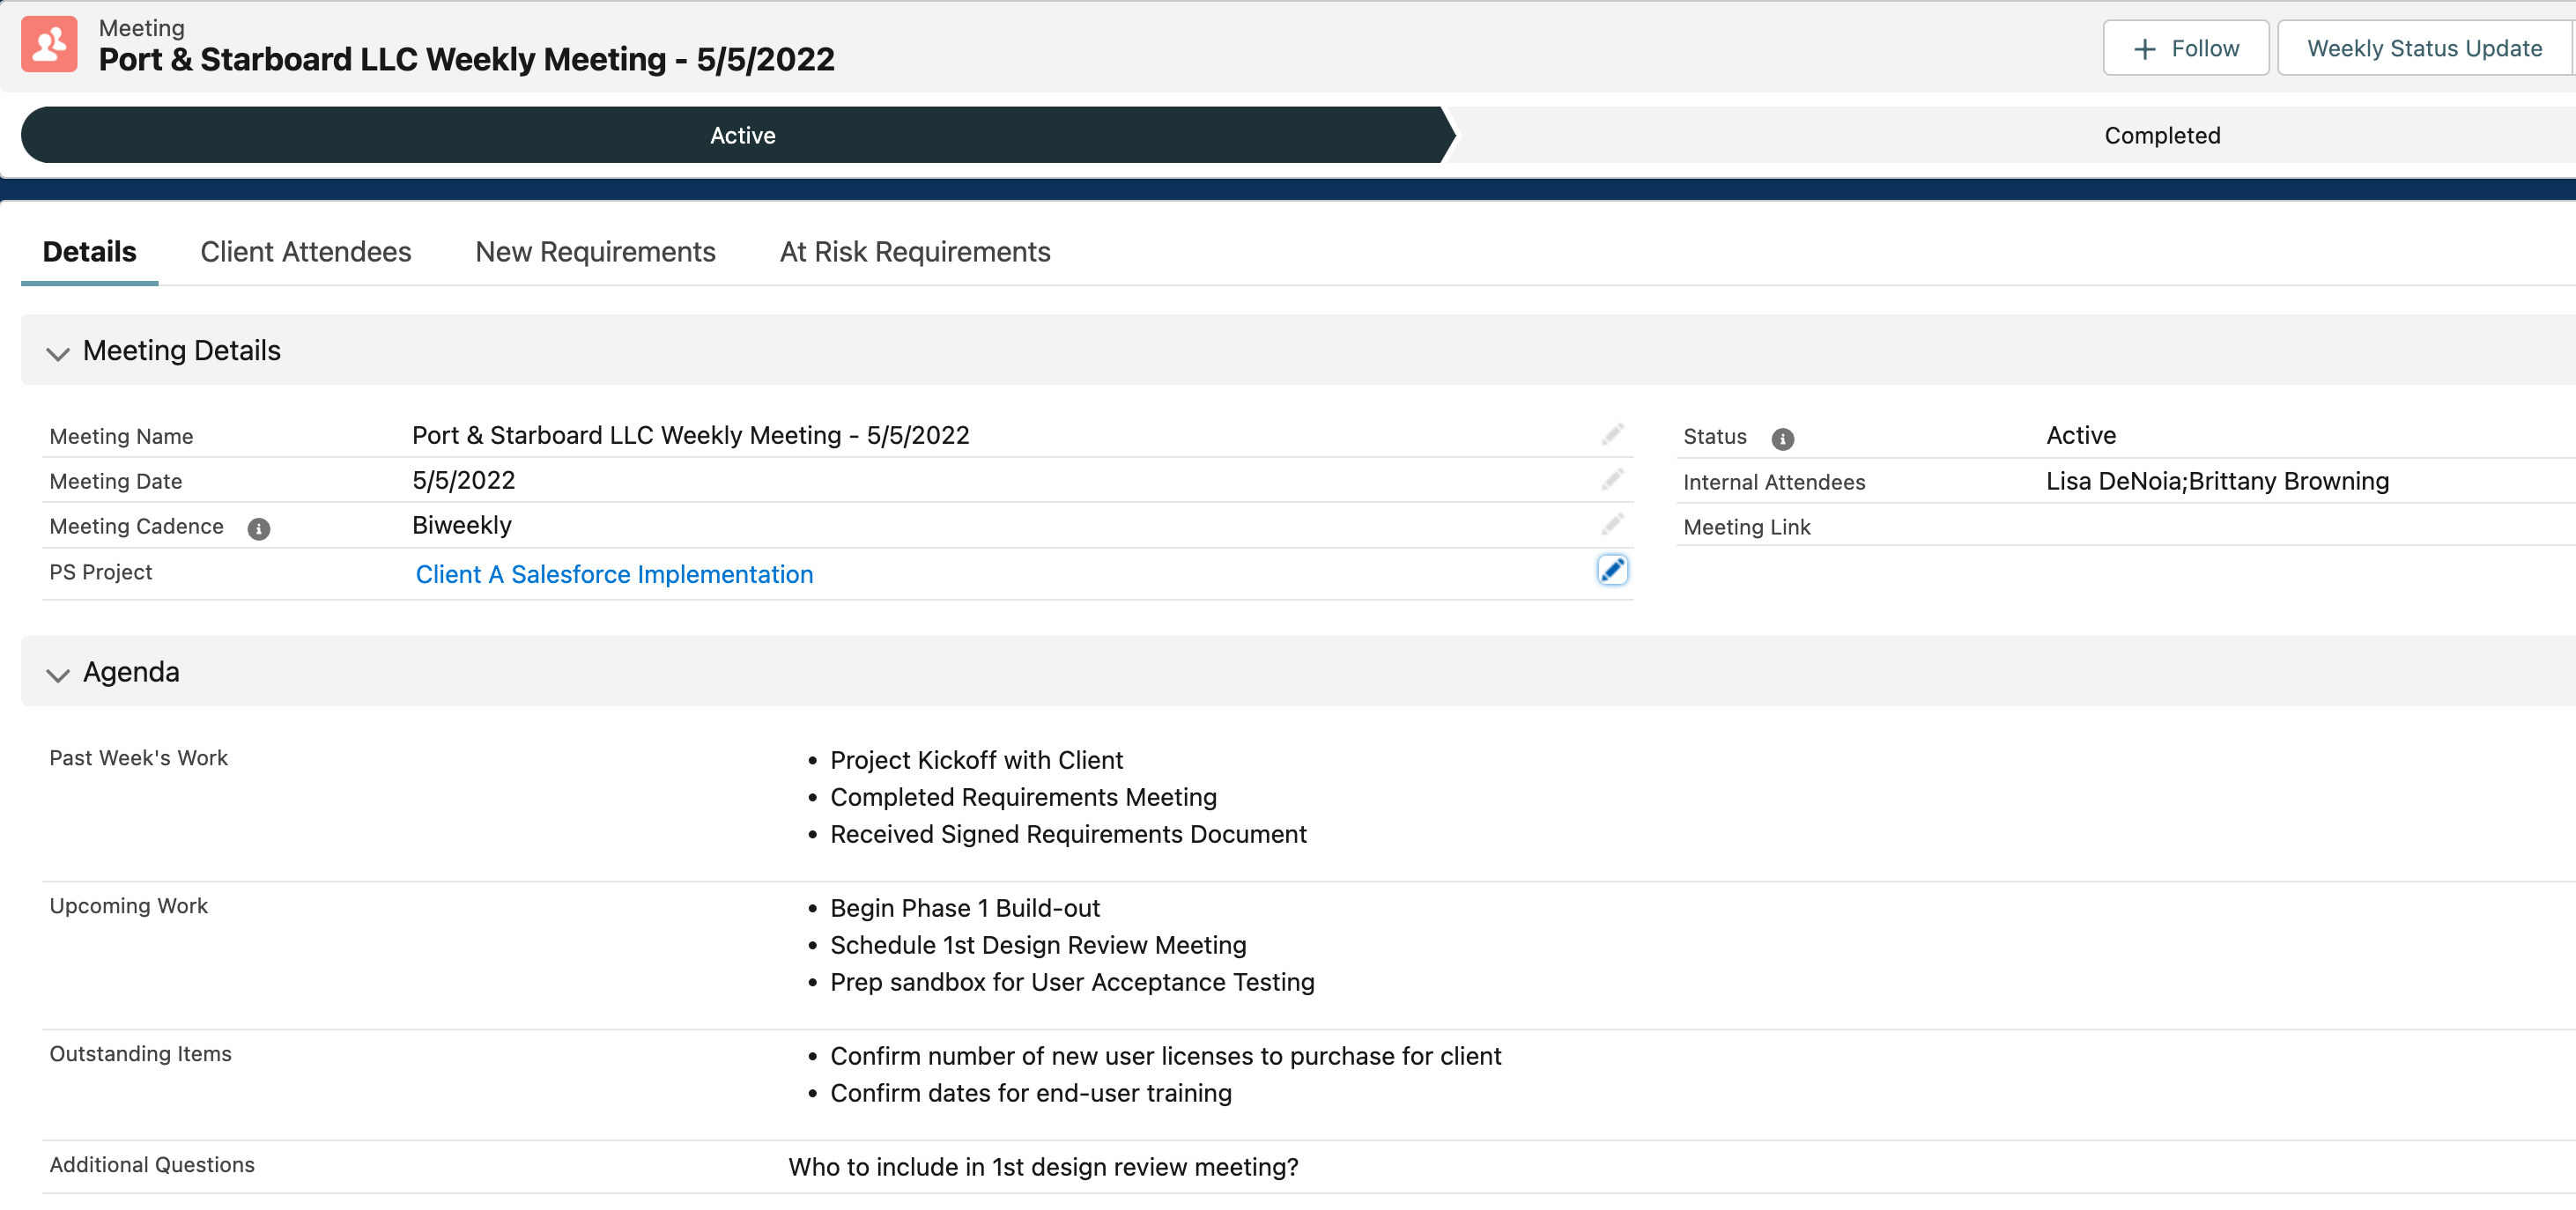The width and height of the screenshot is (2576, 1210).
Task: Open the New Requirements tab
Action: (x=595, y=252)
